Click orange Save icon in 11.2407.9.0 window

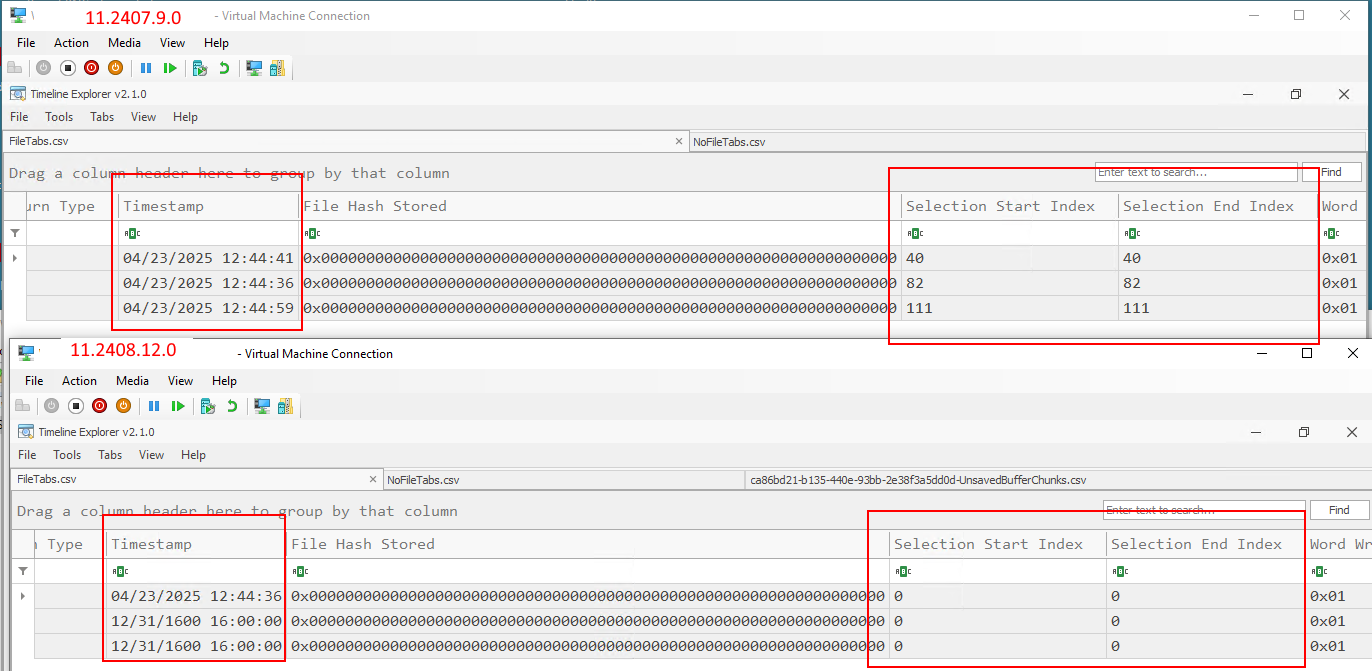[x=115, y=68]
